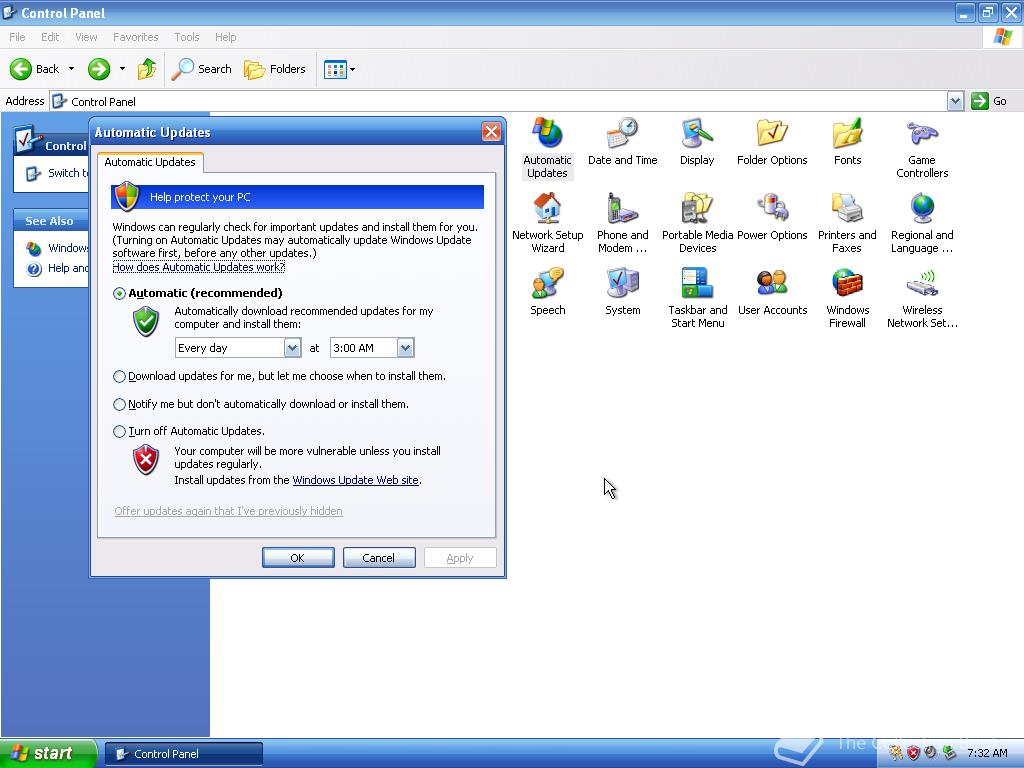
Task: Open the Speech icon
Action: 547,292
